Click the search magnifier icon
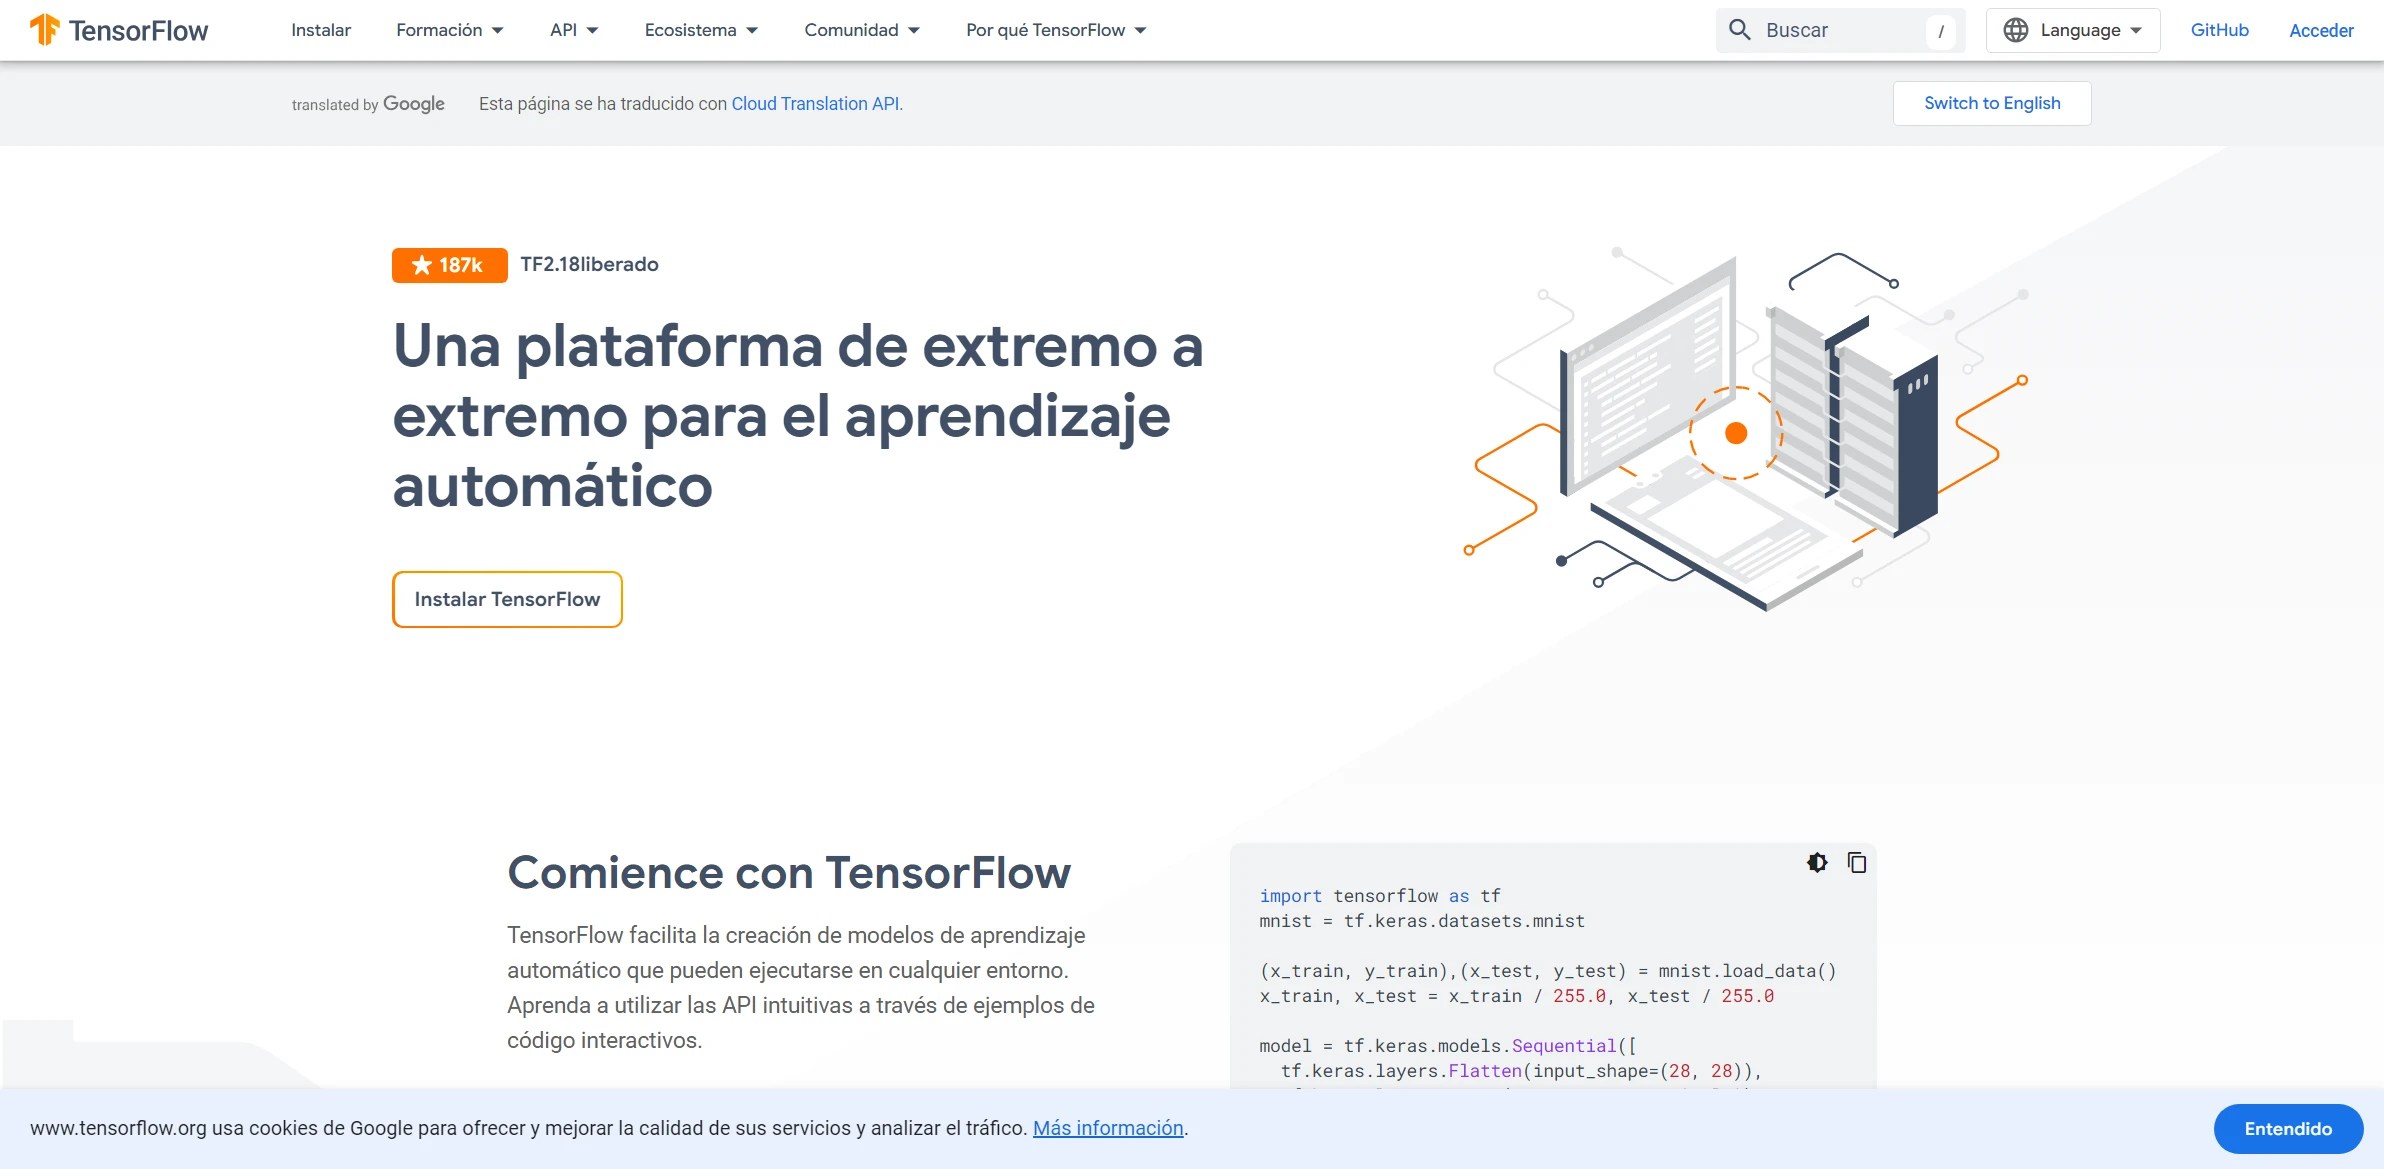The width and height of the screenshot is (2384, 1169). click(x=1740, y=30)
